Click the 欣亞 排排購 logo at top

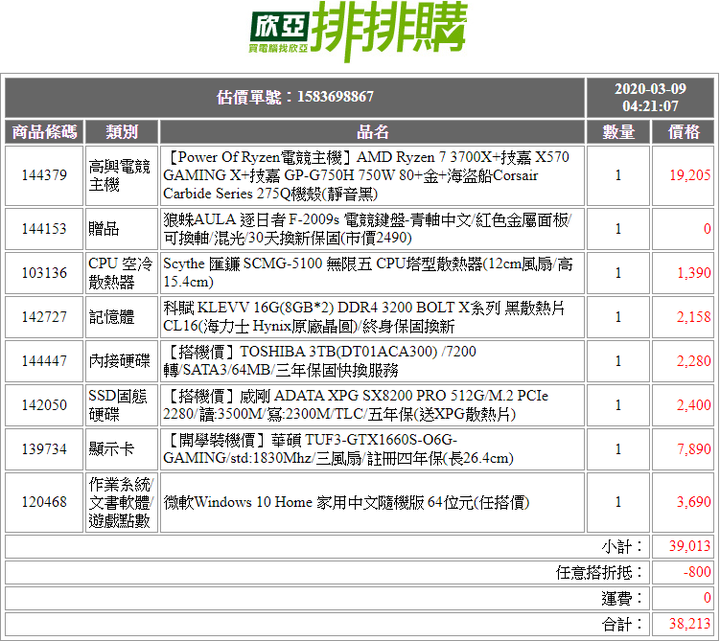[x=358, y=31]
